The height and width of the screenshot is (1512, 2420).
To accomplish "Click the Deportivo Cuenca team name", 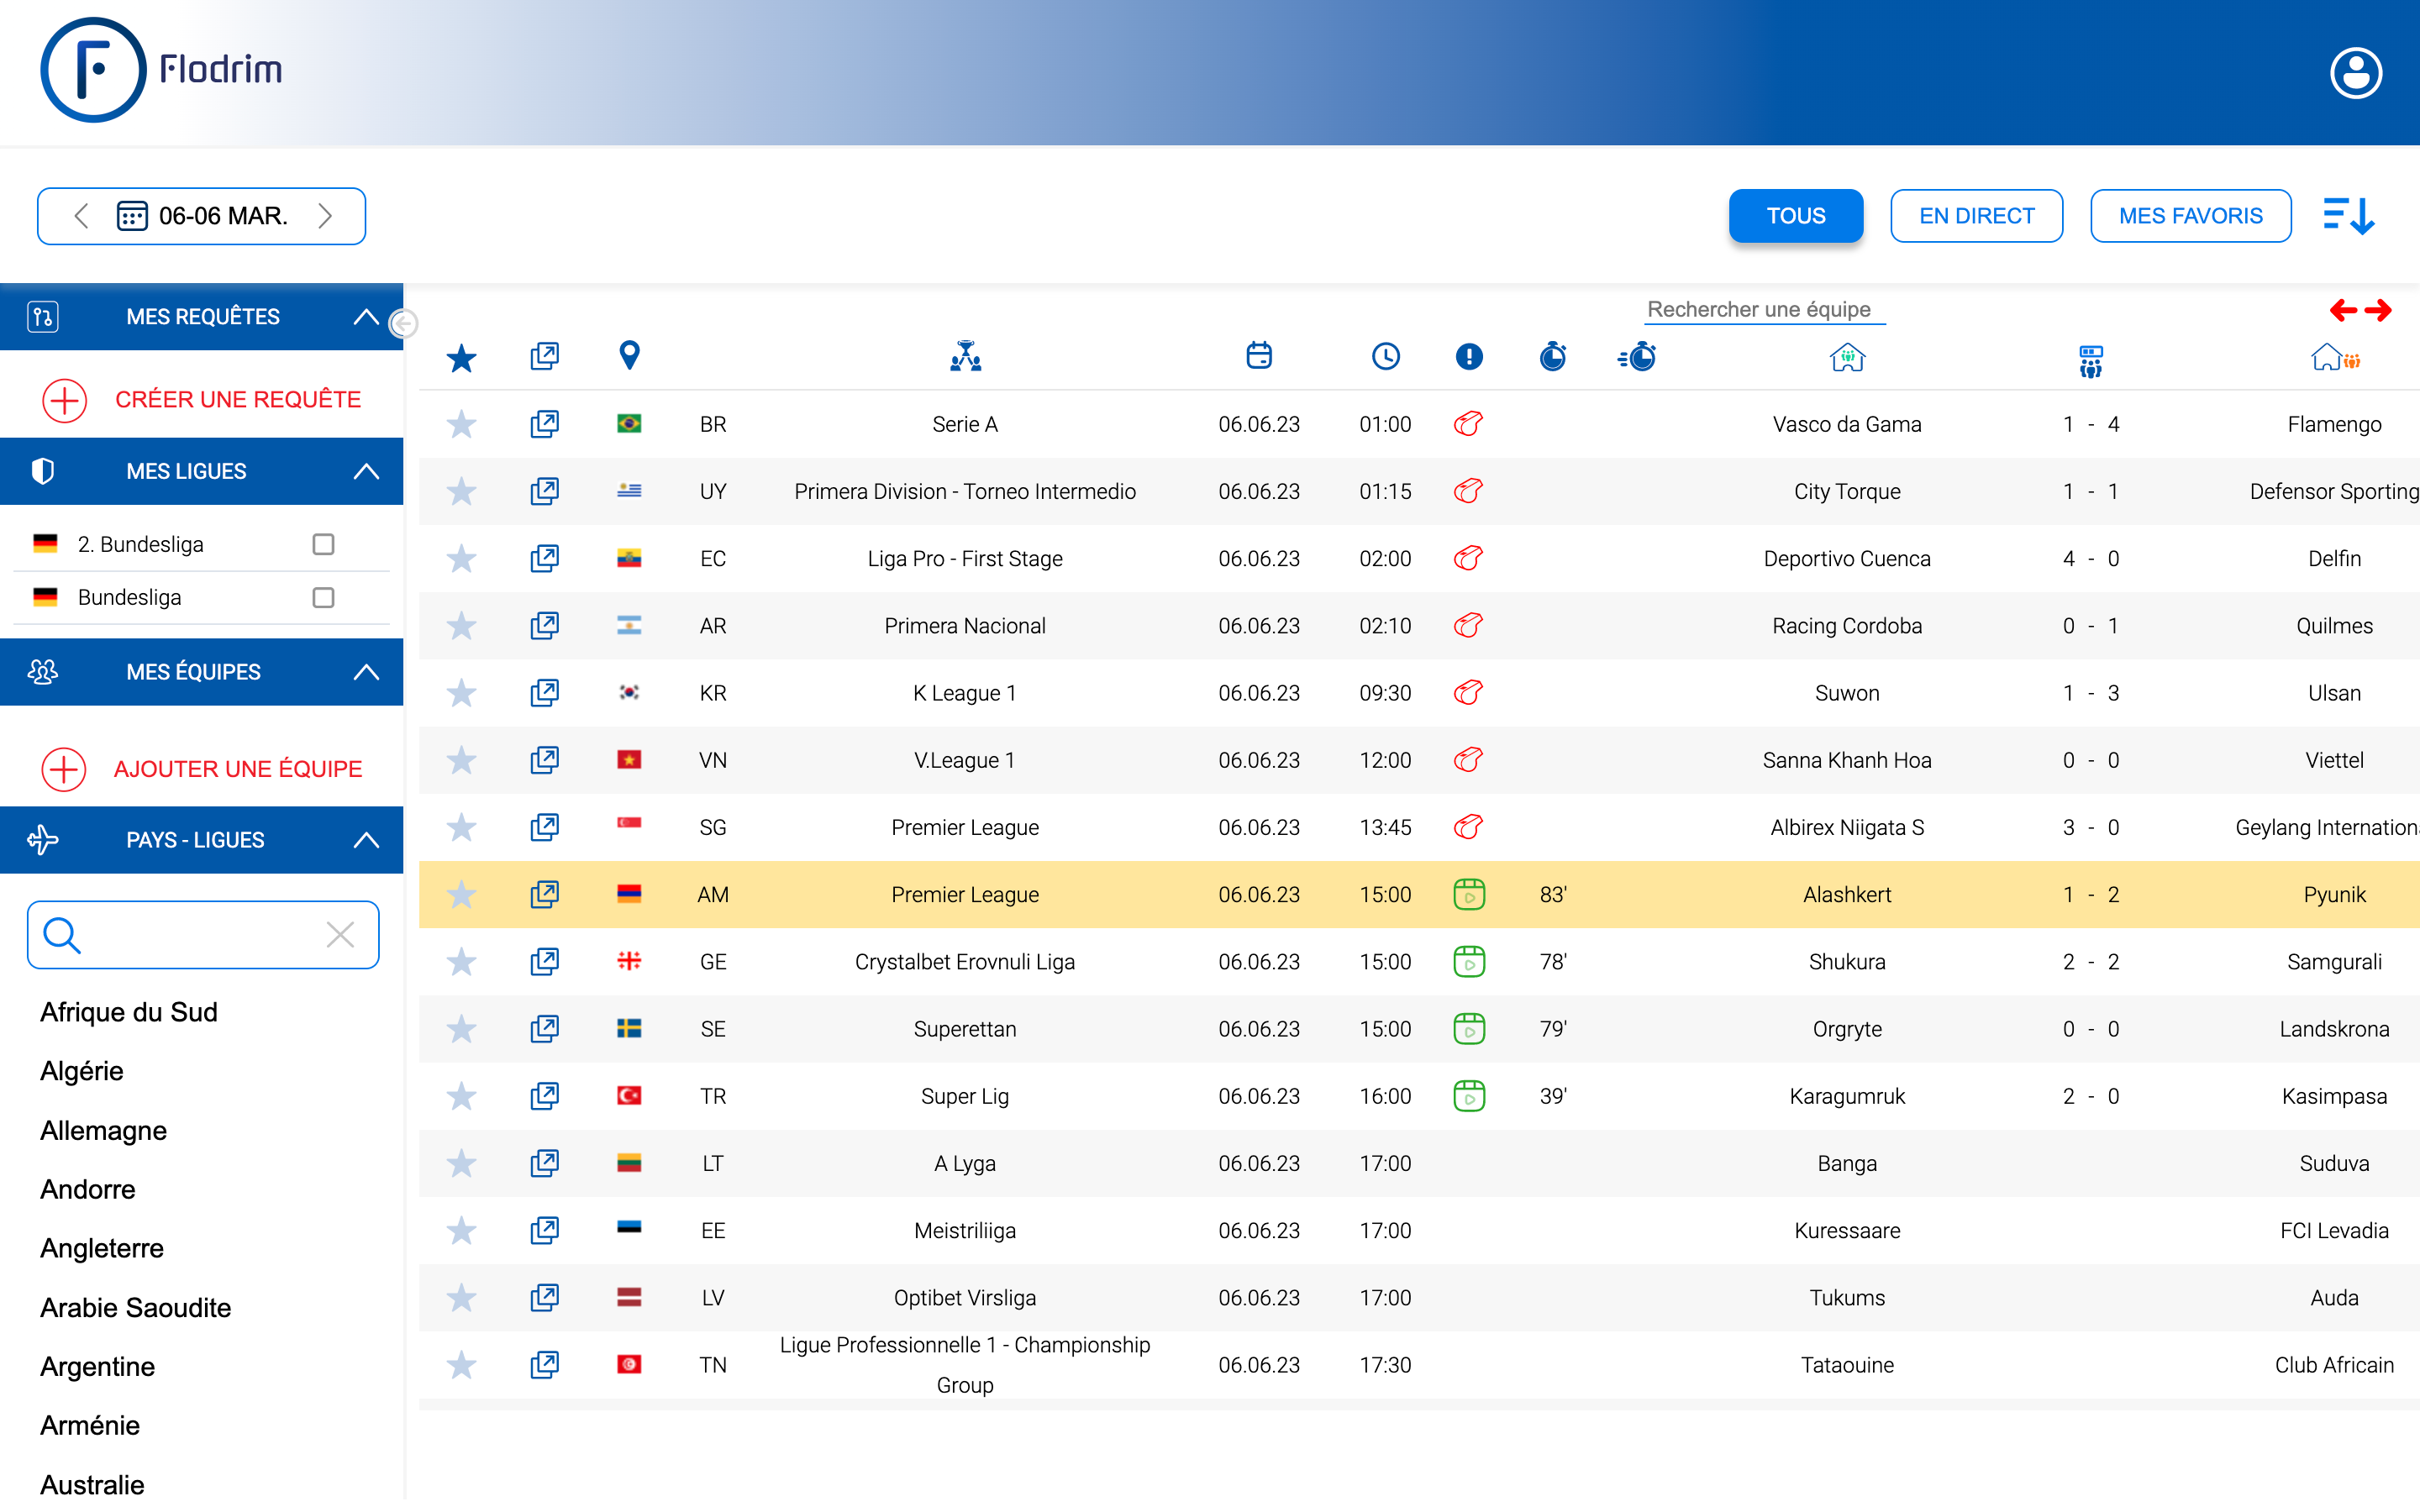I will pos(1847,559).
